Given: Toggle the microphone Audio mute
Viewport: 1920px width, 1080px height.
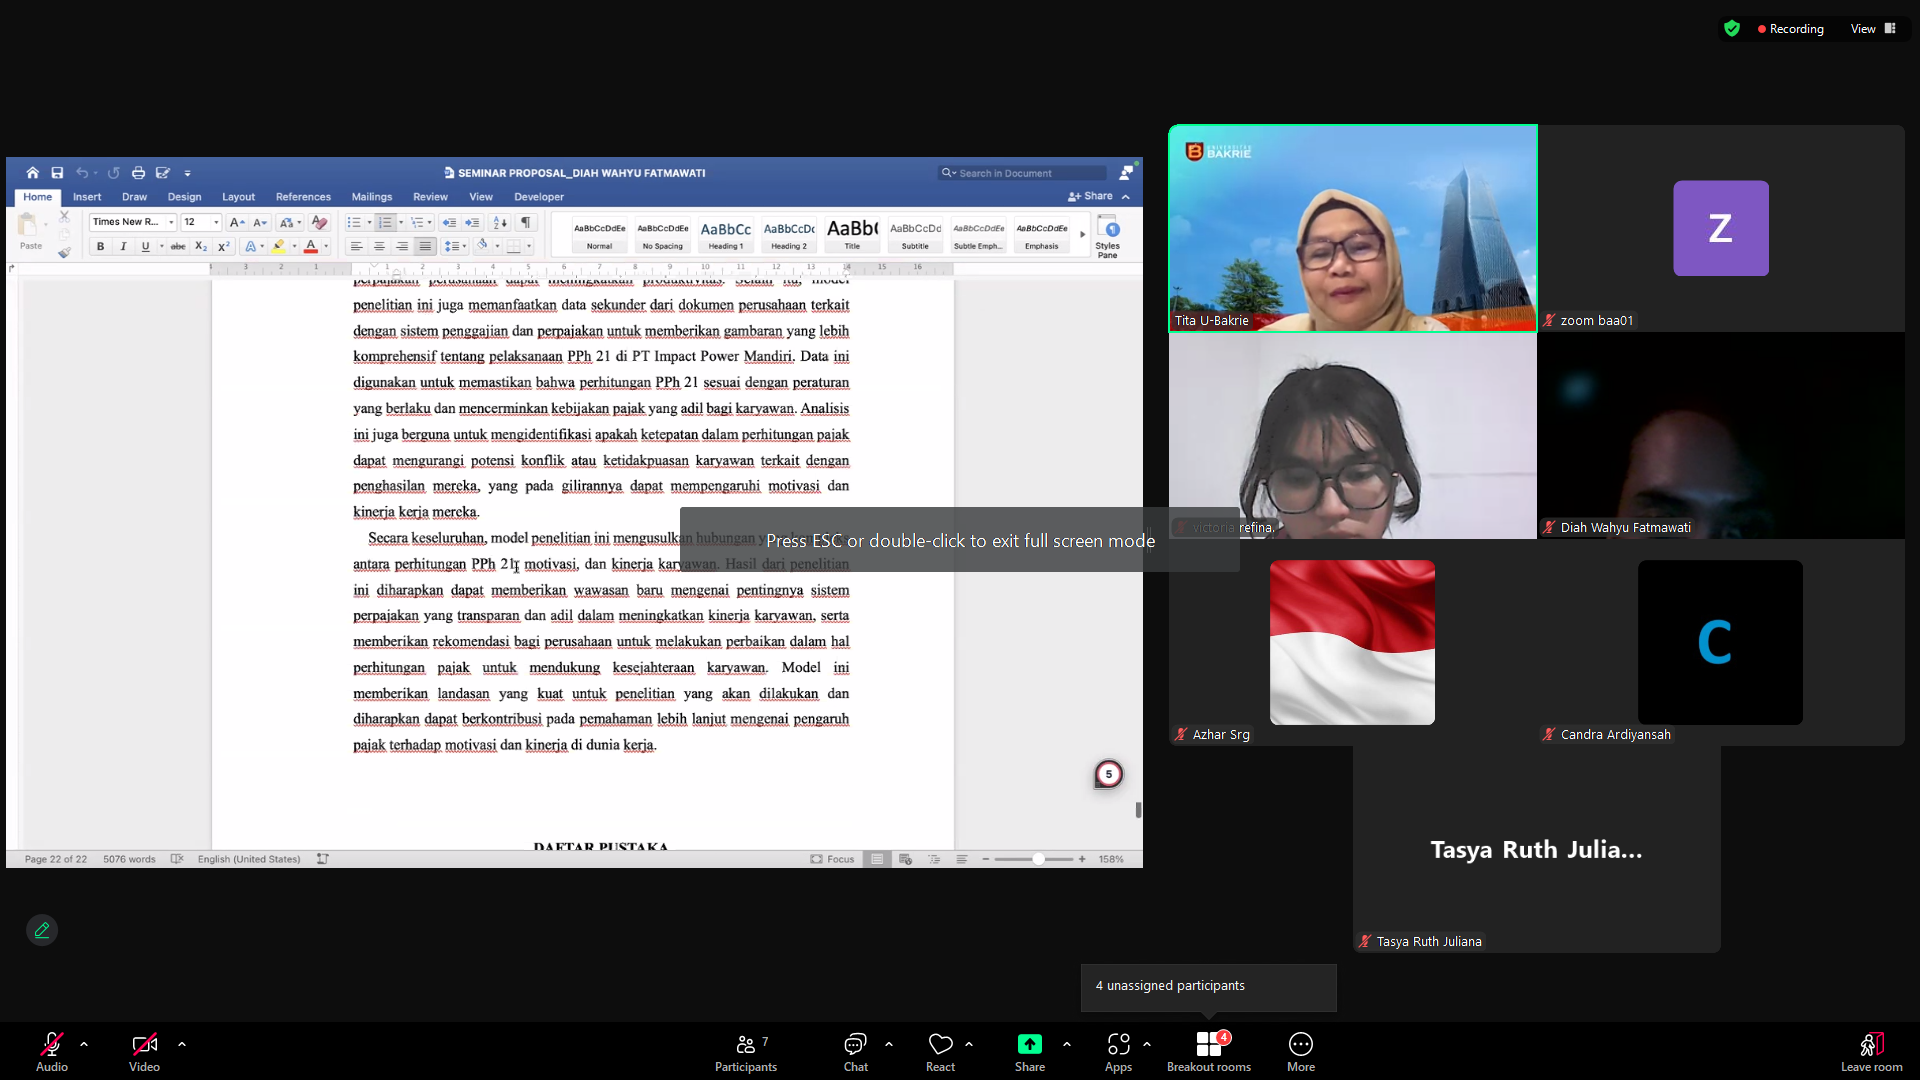Looking at the screenshot, I should 52,1052.
